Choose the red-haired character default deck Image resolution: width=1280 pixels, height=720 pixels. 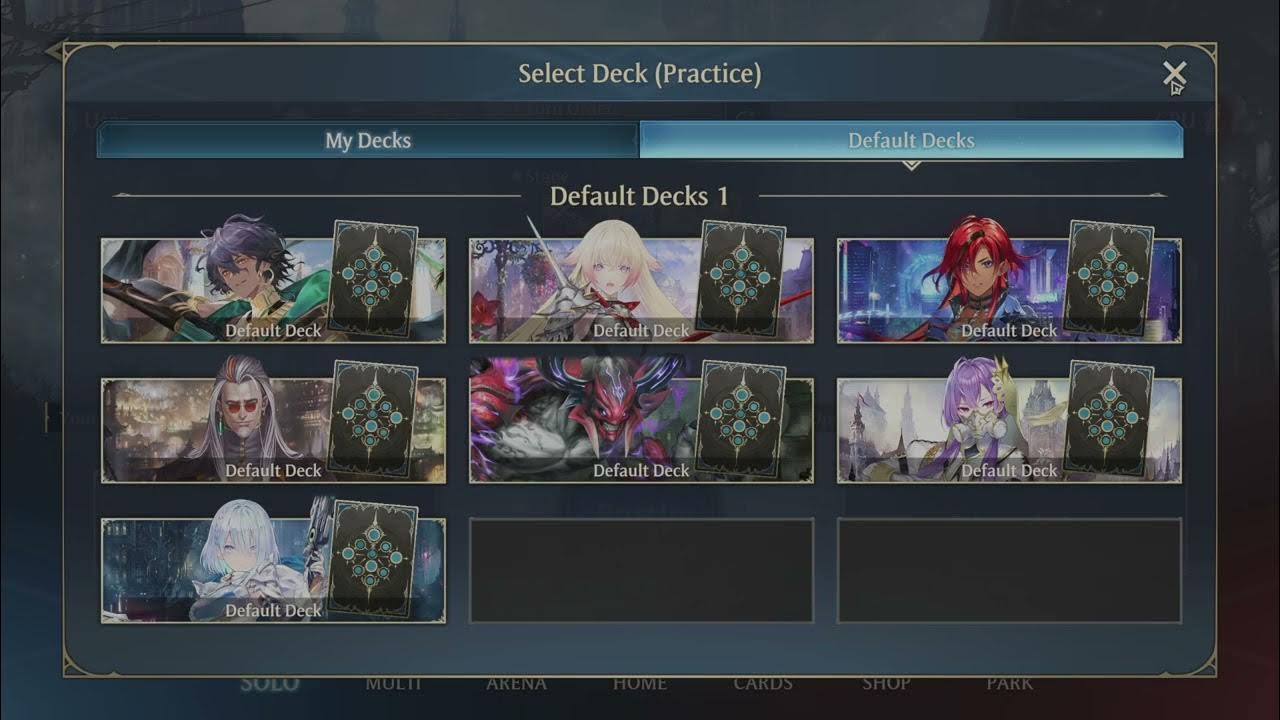pos(1009,290)
